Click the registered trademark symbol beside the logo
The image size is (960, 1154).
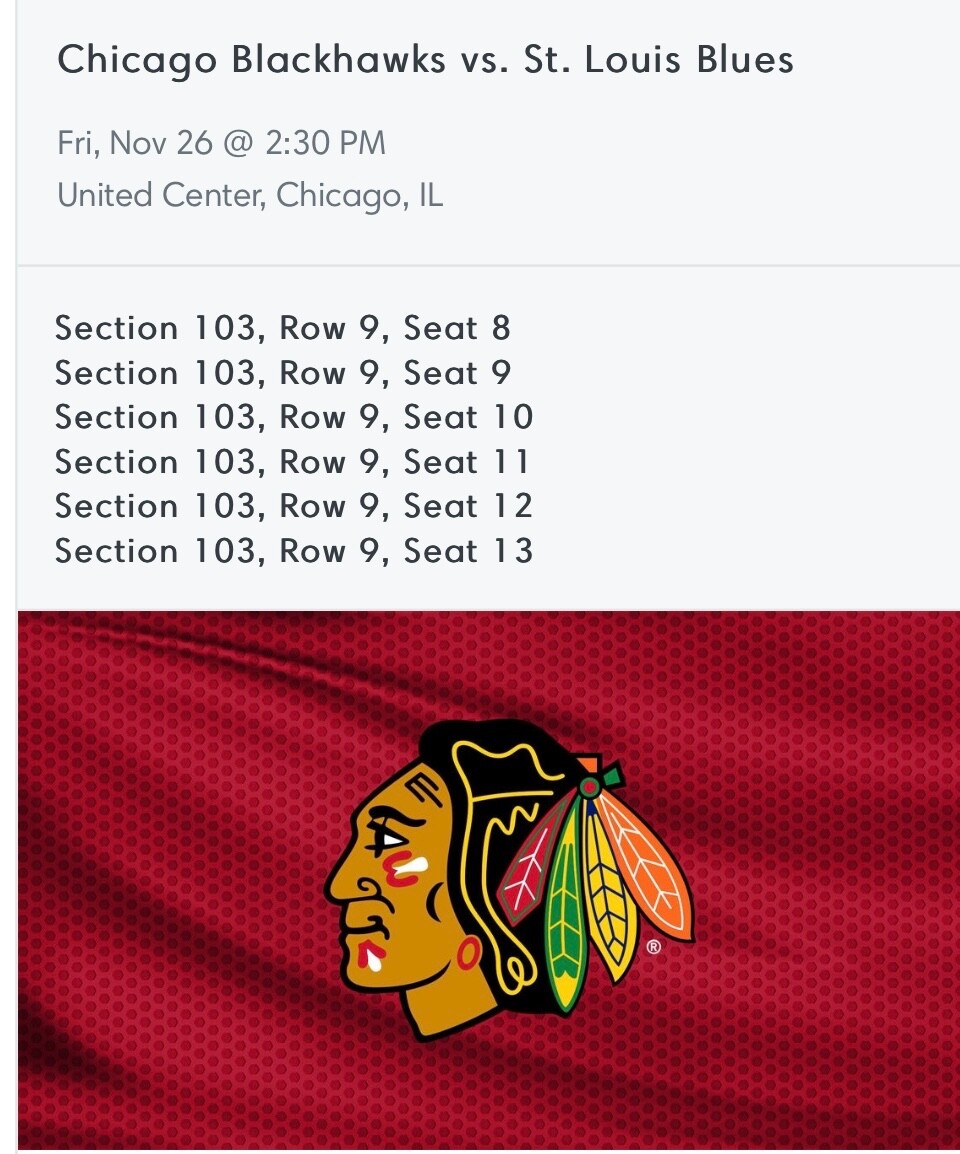[x=654, y=947]
